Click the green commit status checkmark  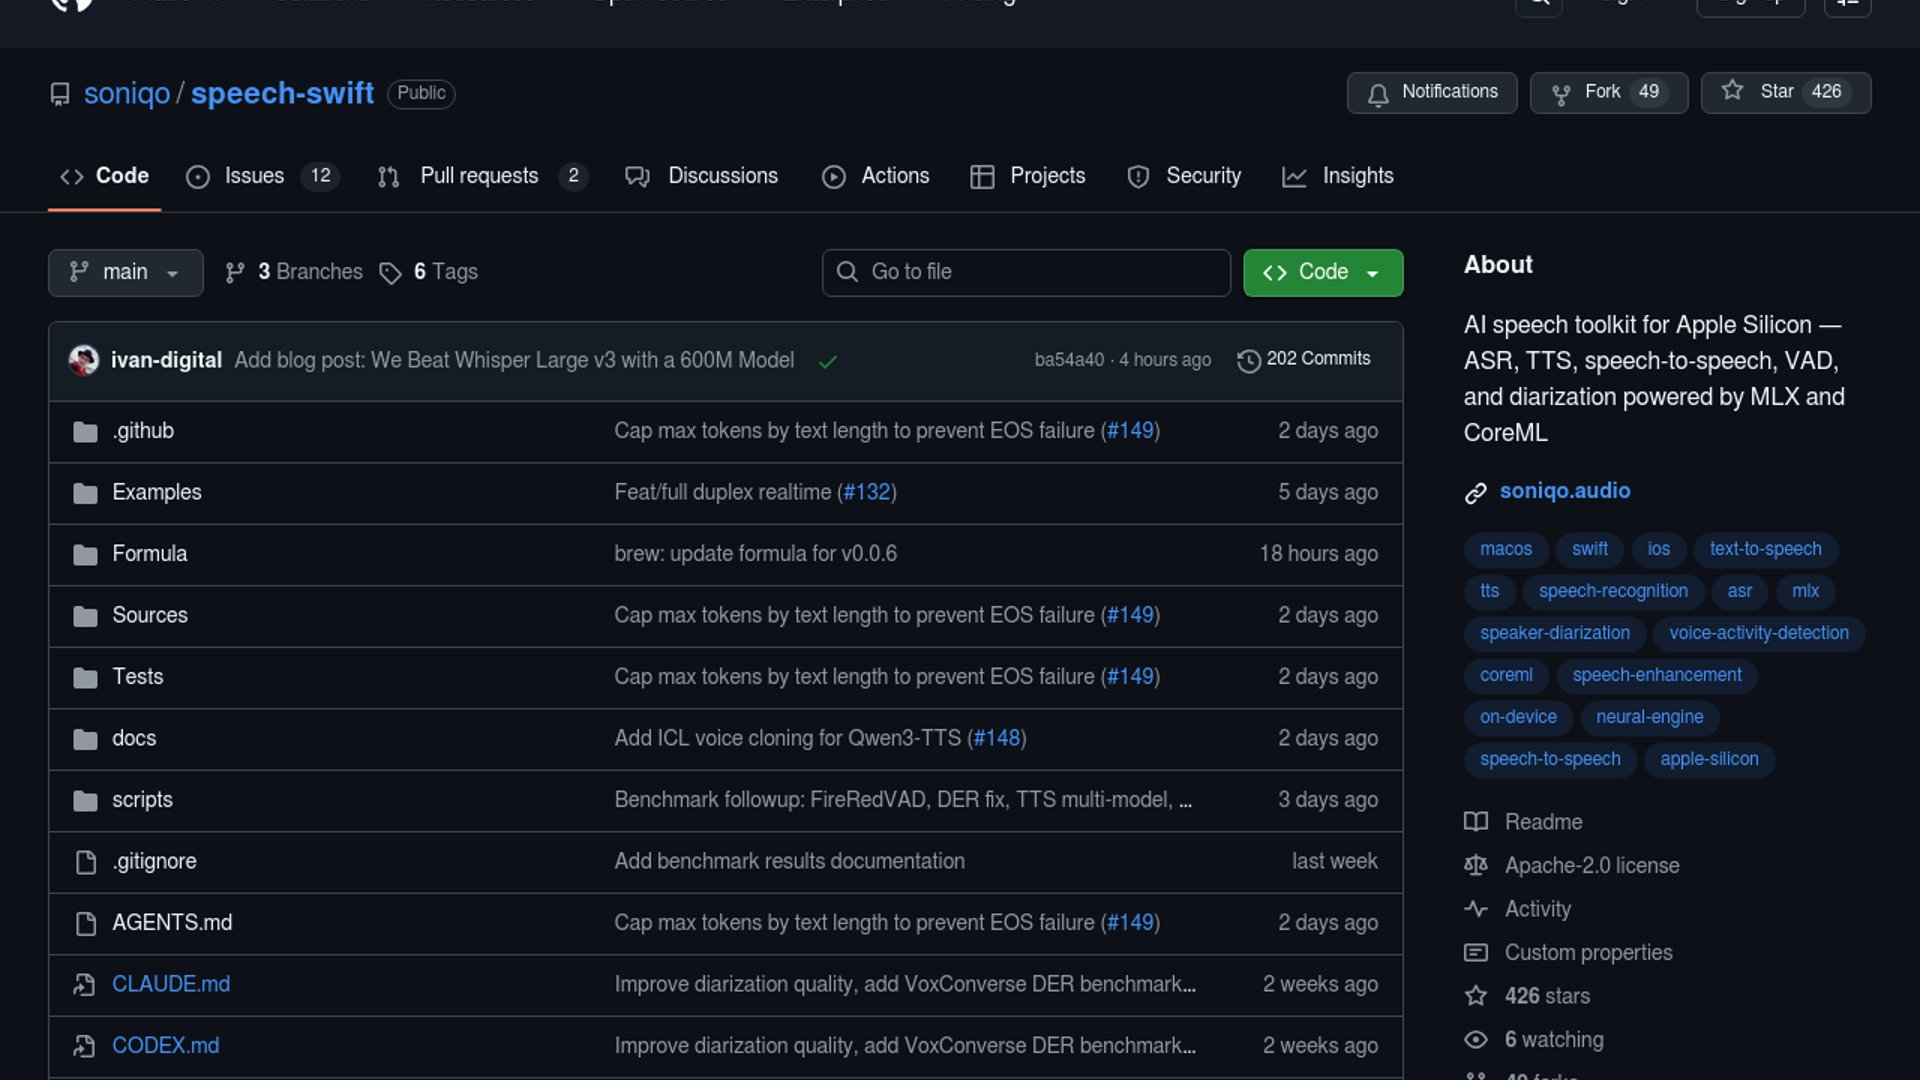(827, 361)
